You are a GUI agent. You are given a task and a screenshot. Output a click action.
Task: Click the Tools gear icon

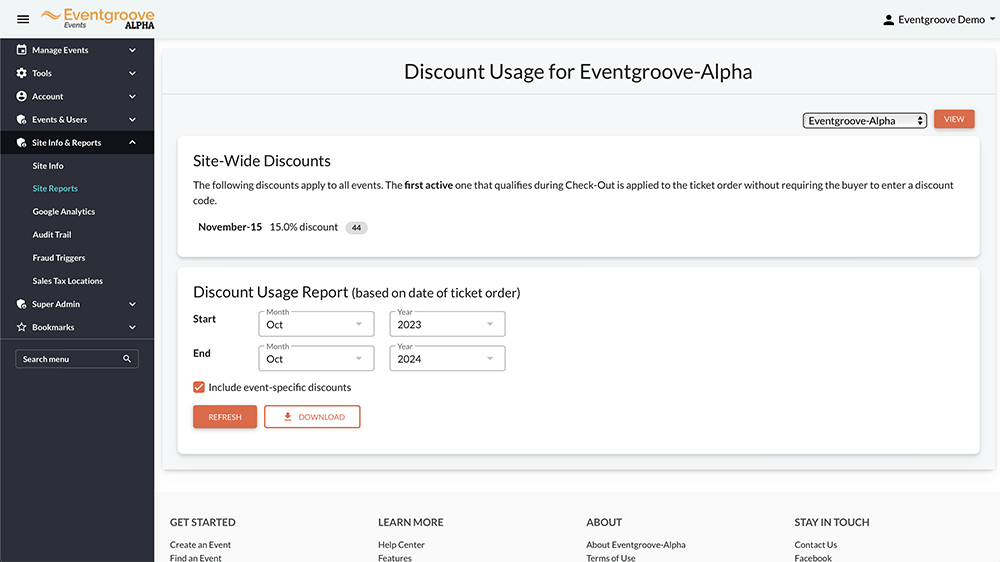pos(21,73)
